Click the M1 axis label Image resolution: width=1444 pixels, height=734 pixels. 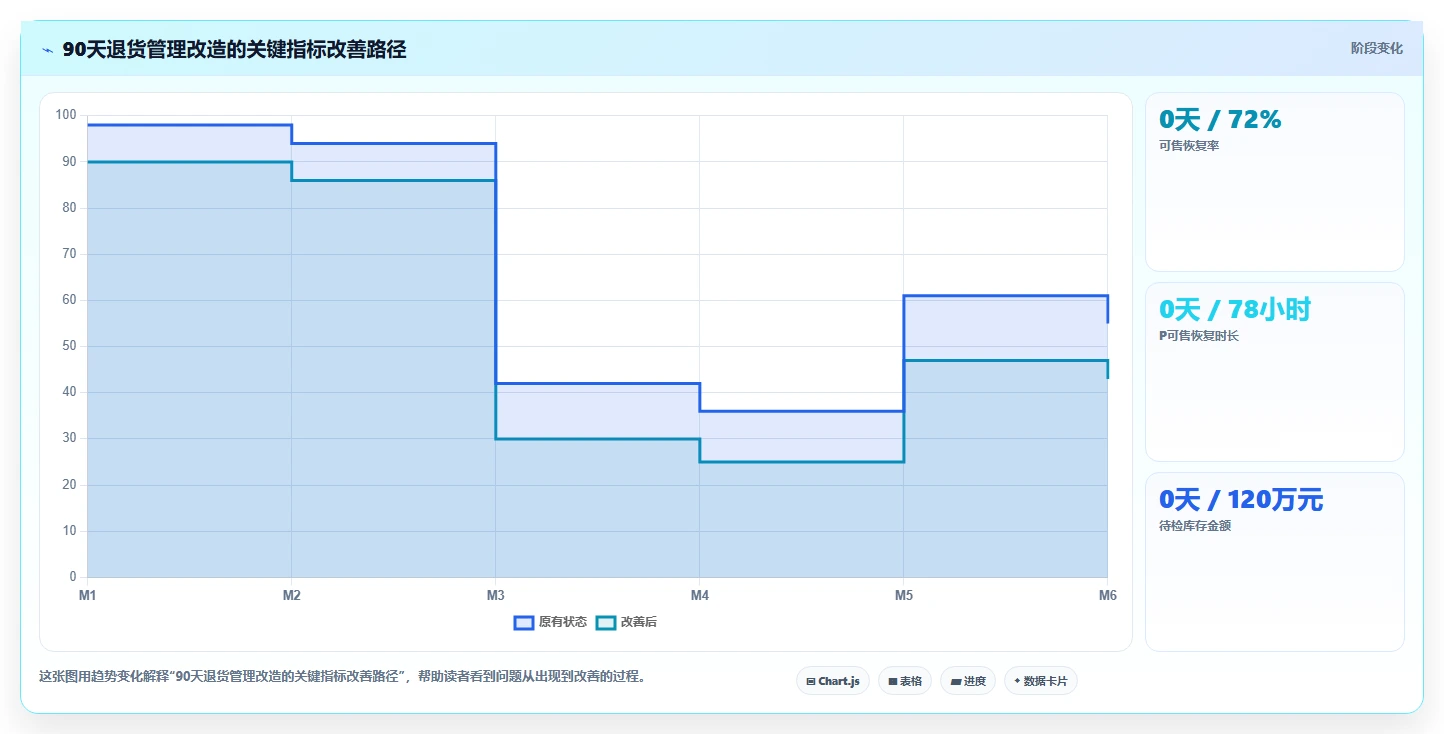tap(88, 596)
